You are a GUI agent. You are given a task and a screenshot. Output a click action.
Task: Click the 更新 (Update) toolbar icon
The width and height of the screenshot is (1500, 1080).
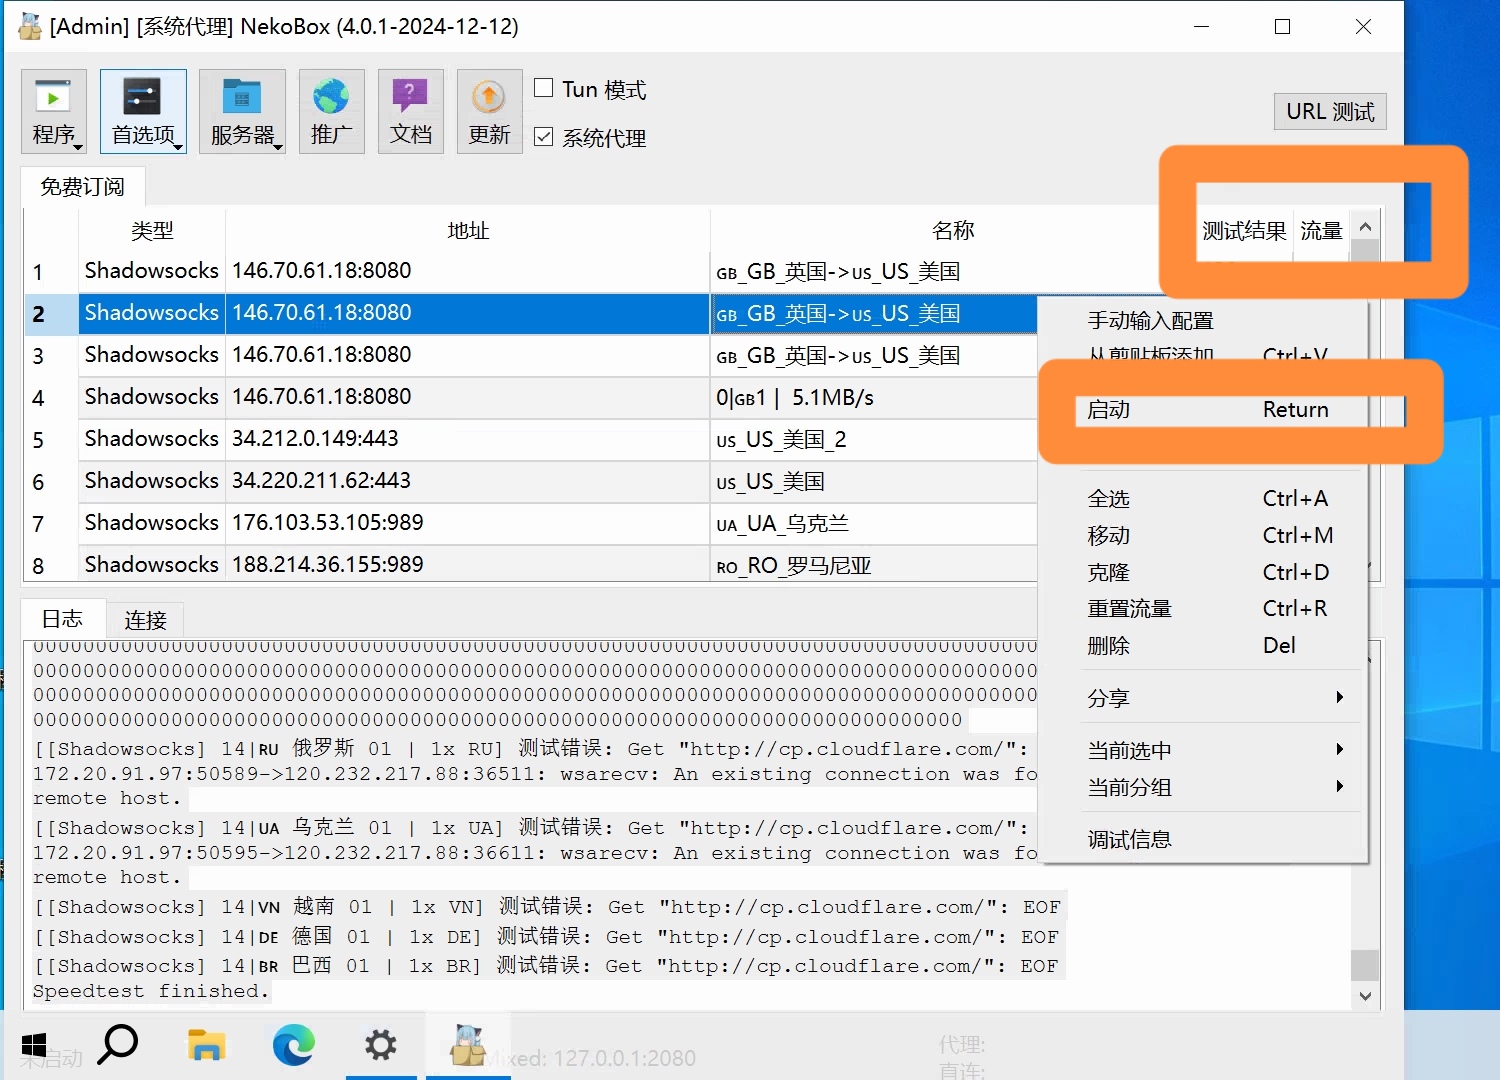(489, 111)
